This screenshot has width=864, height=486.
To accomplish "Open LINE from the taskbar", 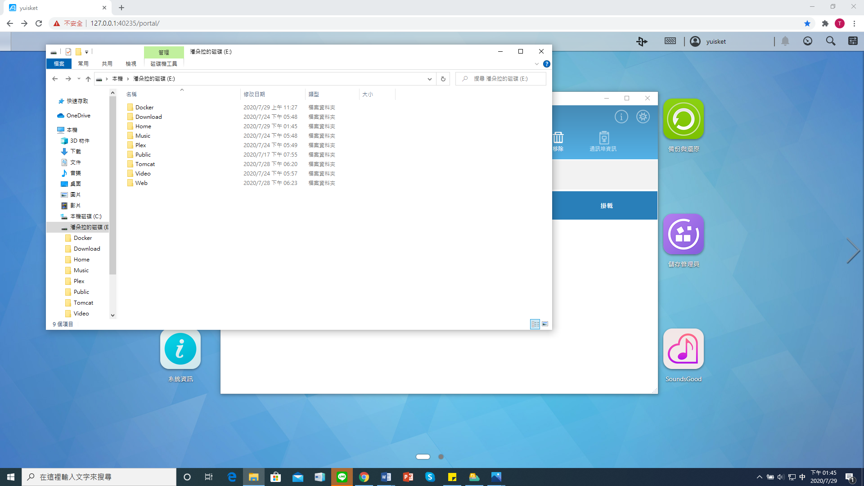I will click(x=342, y=477).
